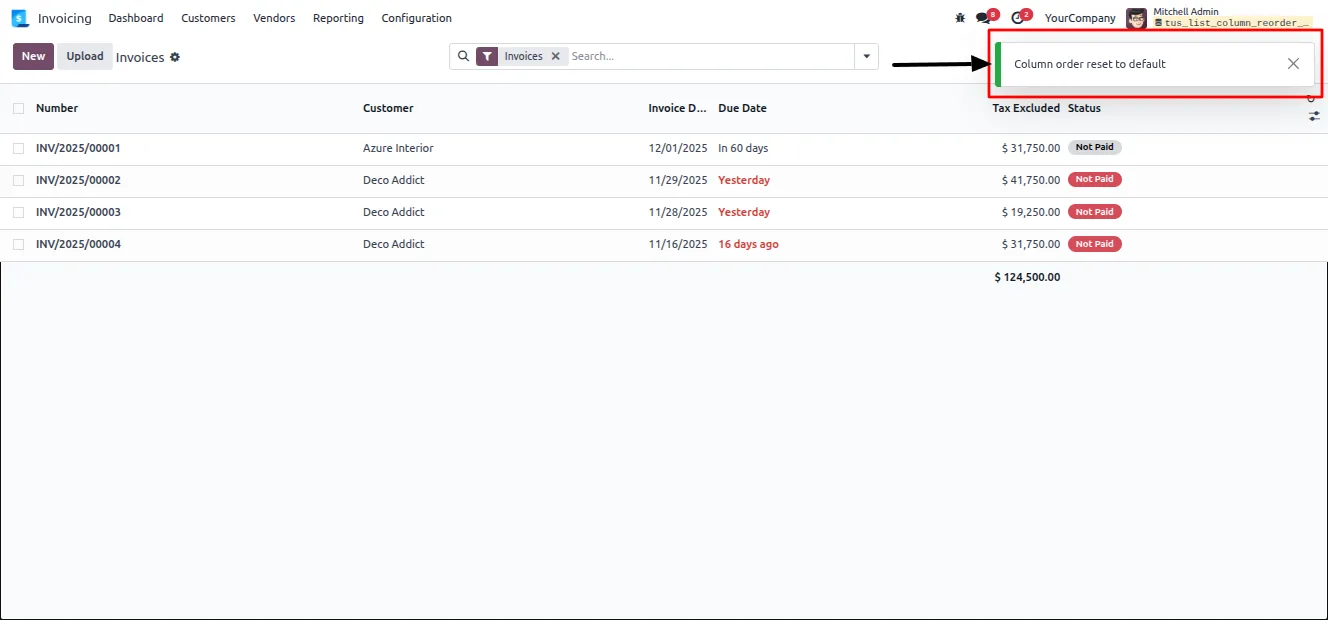Open the Vendors menu

(274, 18)
